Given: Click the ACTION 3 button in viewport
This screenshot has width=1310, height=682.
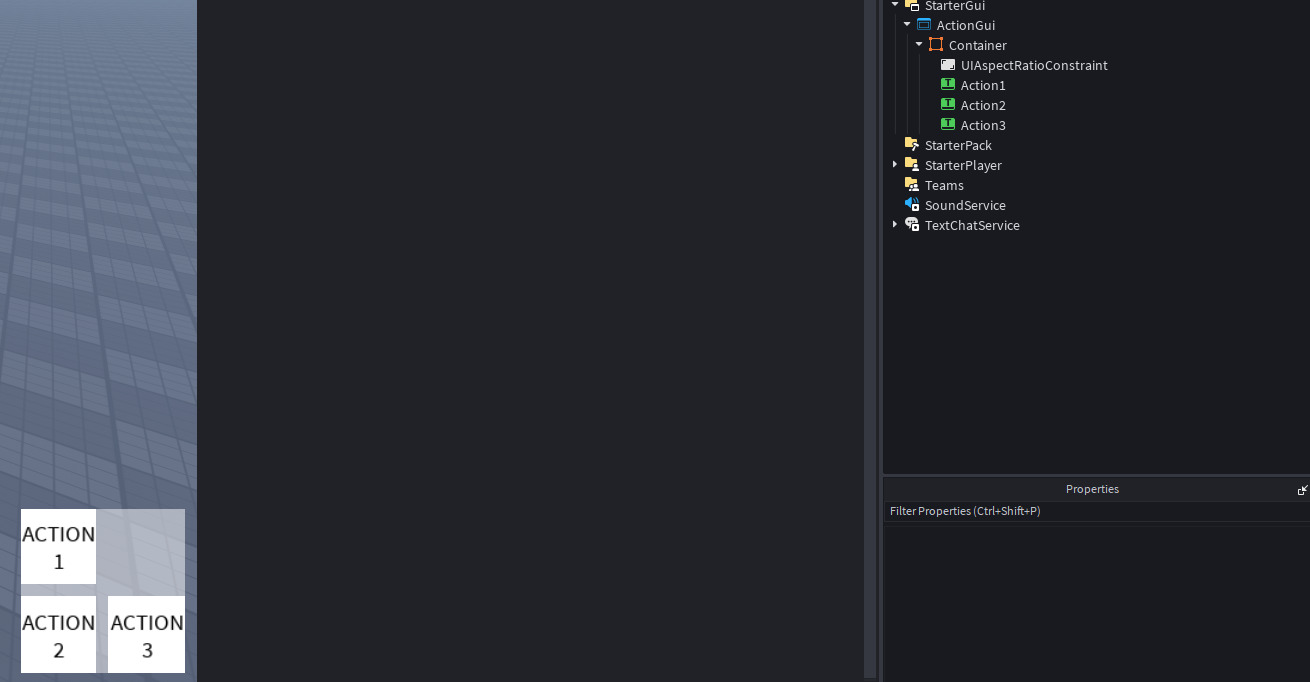Looking at the screenshot, I should point(146,634).
